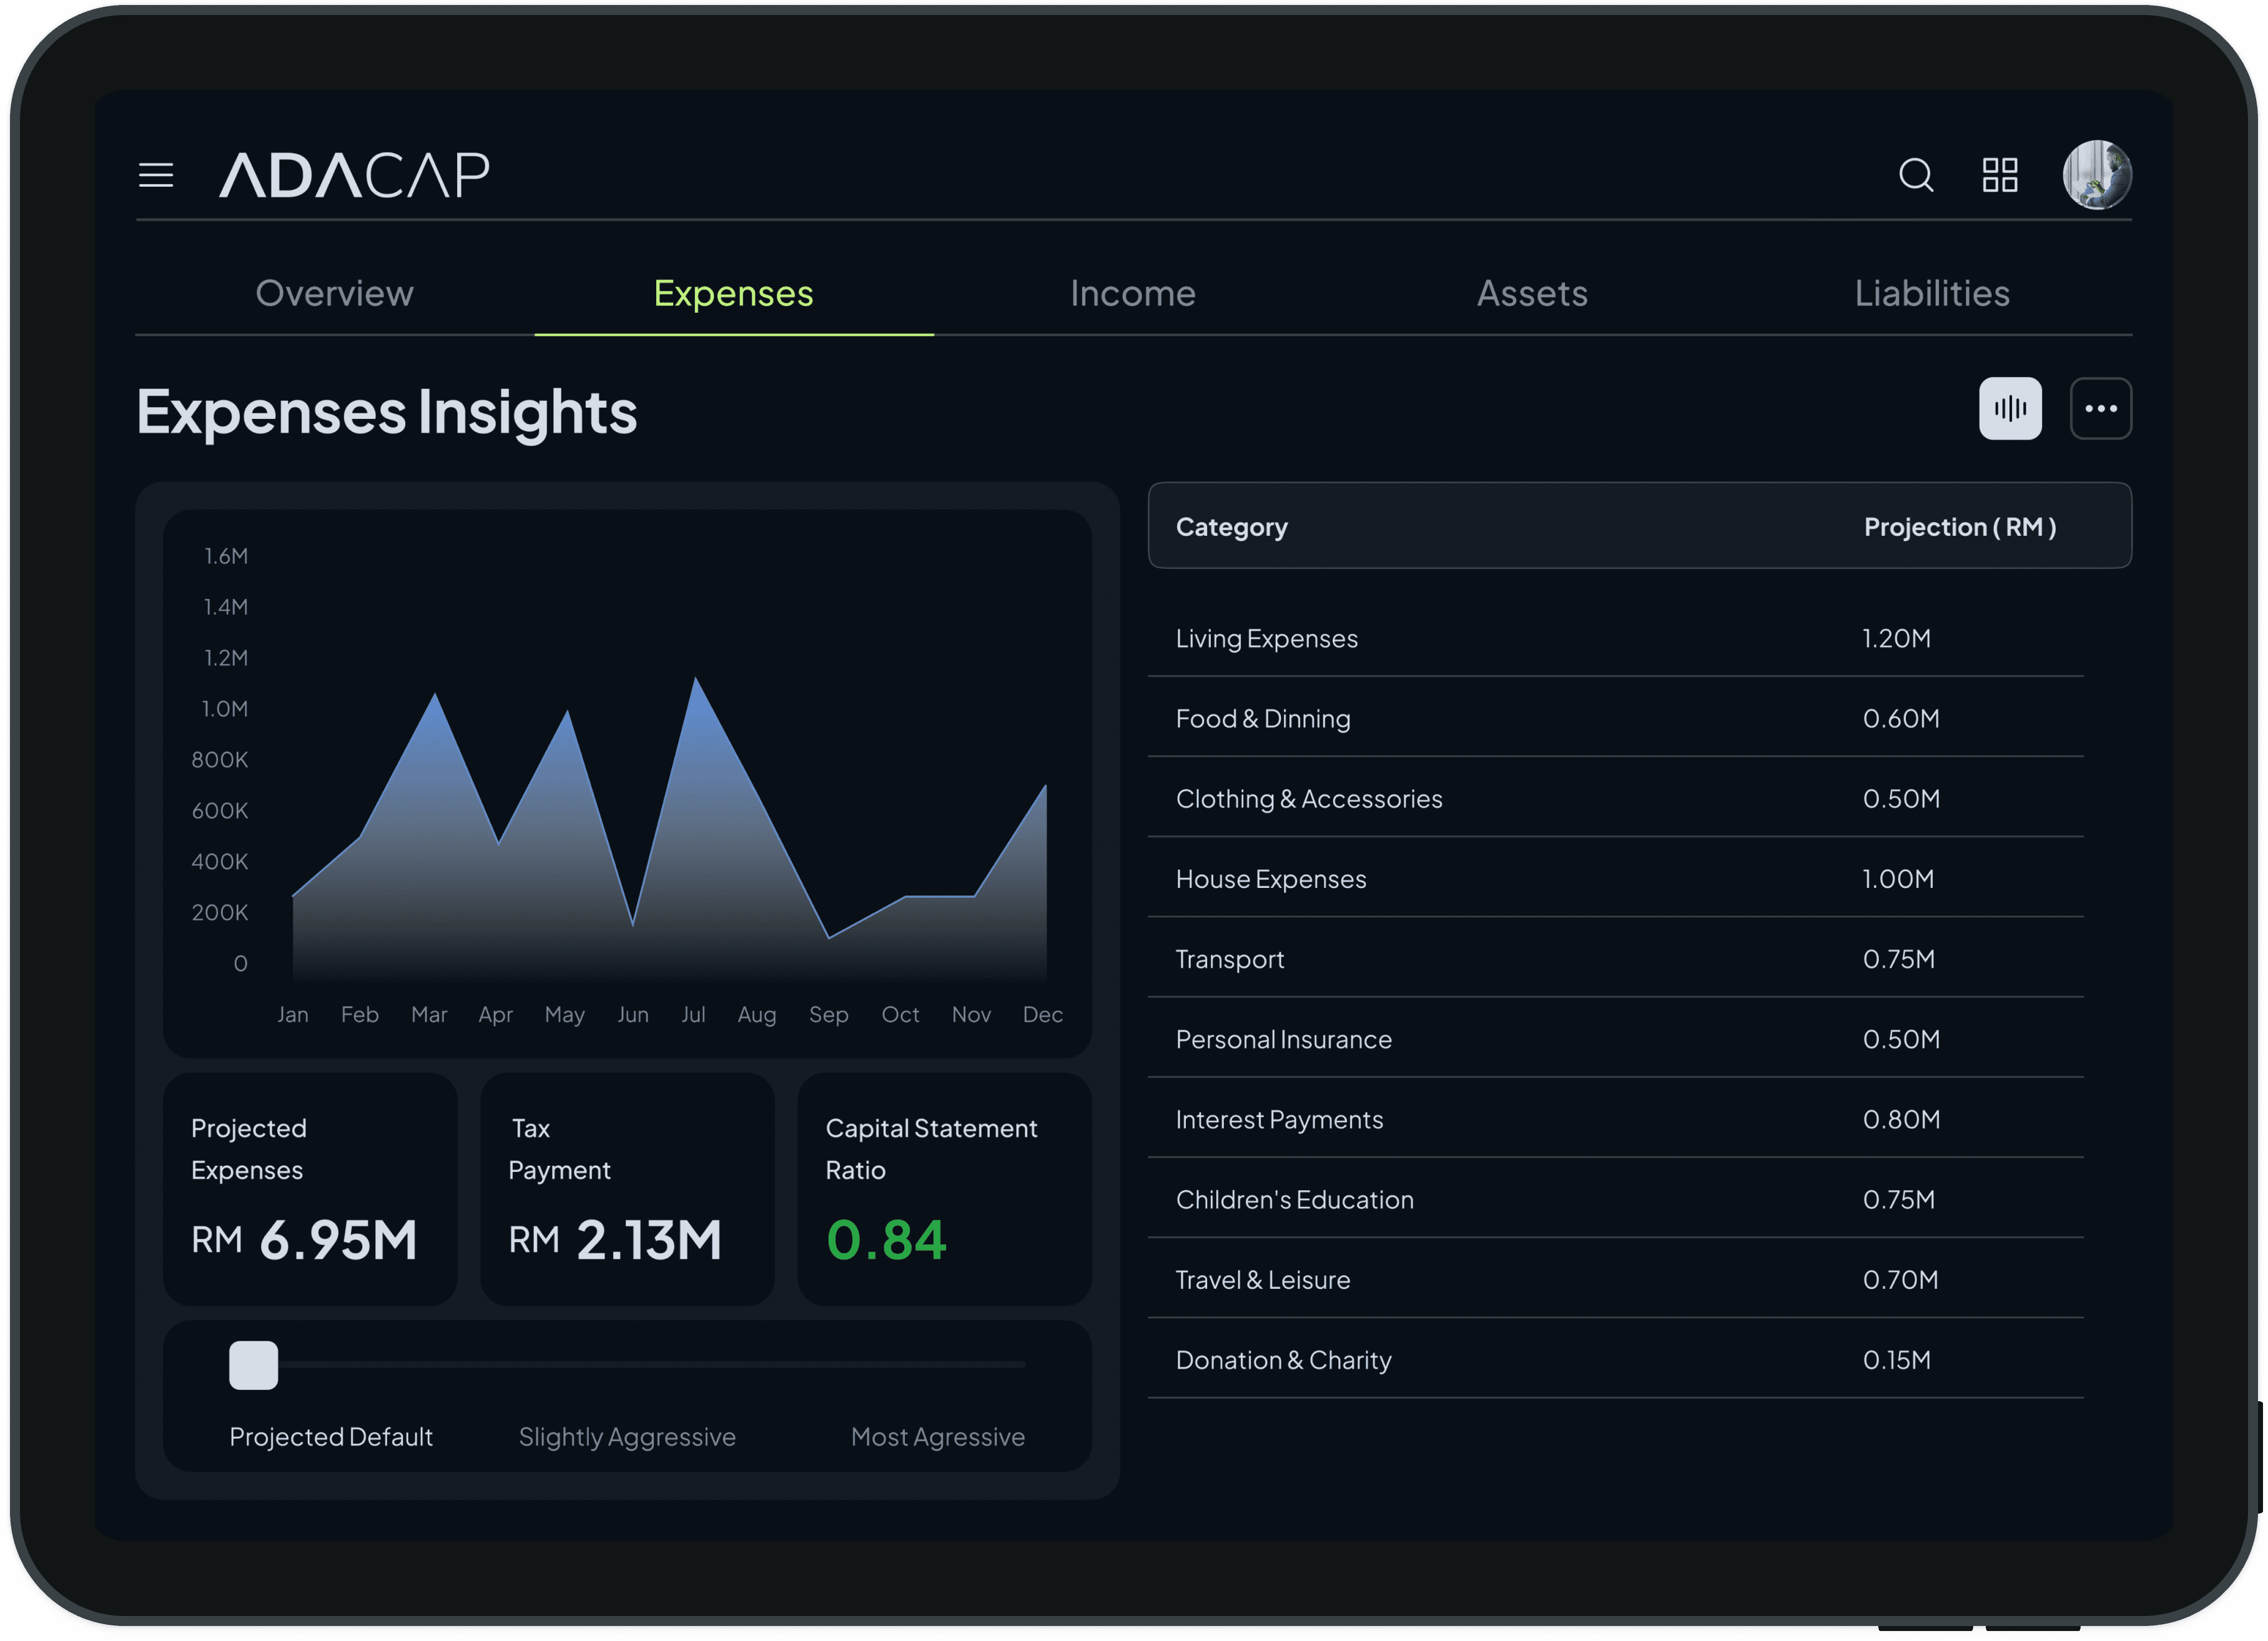This screenshot has height=1641, width=2268.
Task: Go to the Assets tab
Action: pyautogui.click(x=1532, y=293)
